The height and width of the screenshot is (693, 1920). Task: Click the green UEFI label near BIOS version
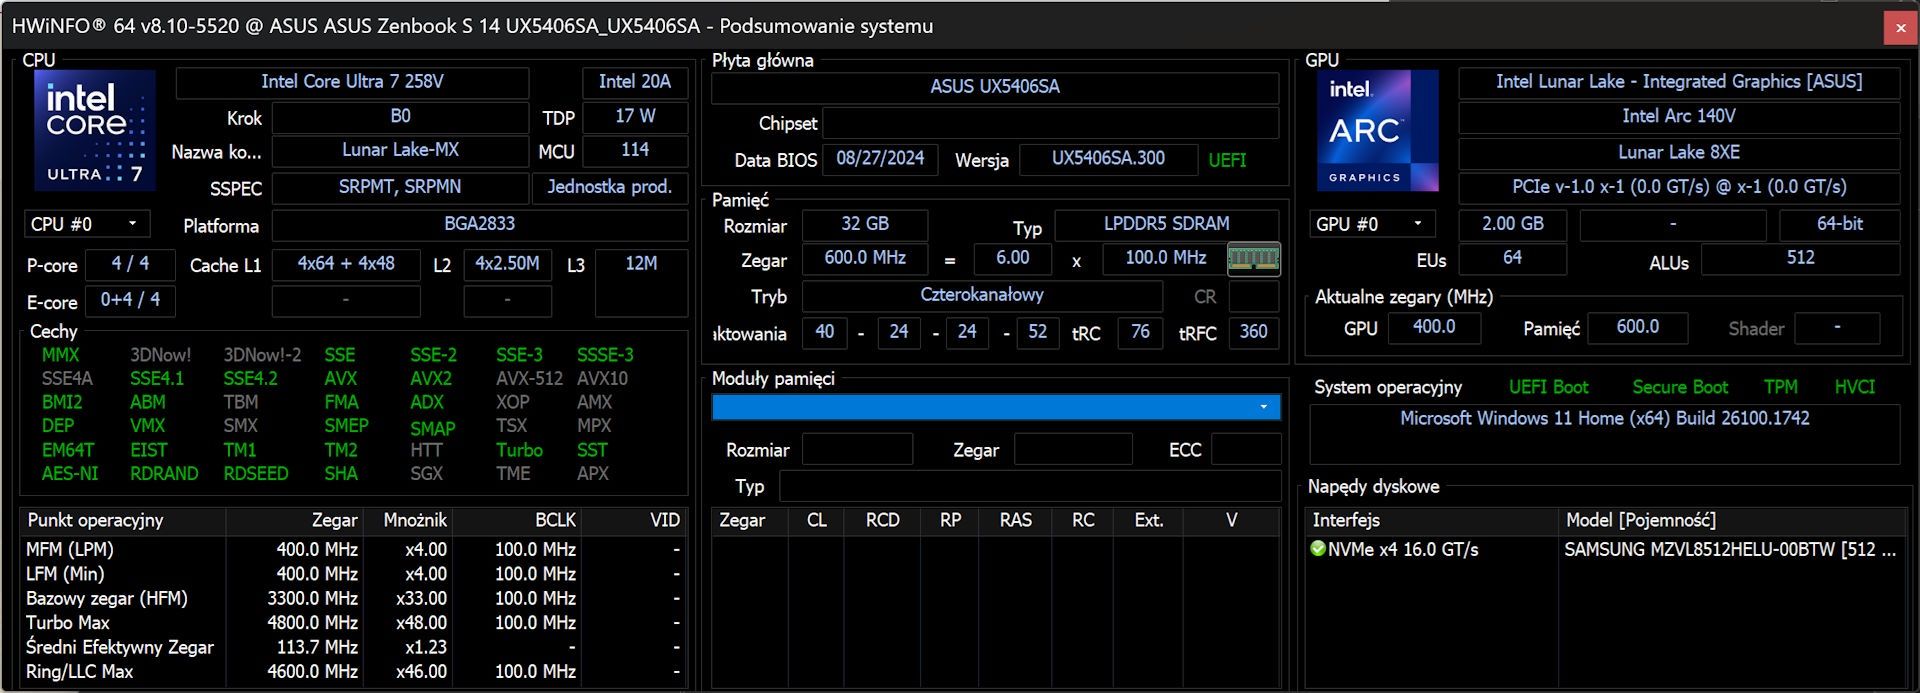pos(1227,160)
